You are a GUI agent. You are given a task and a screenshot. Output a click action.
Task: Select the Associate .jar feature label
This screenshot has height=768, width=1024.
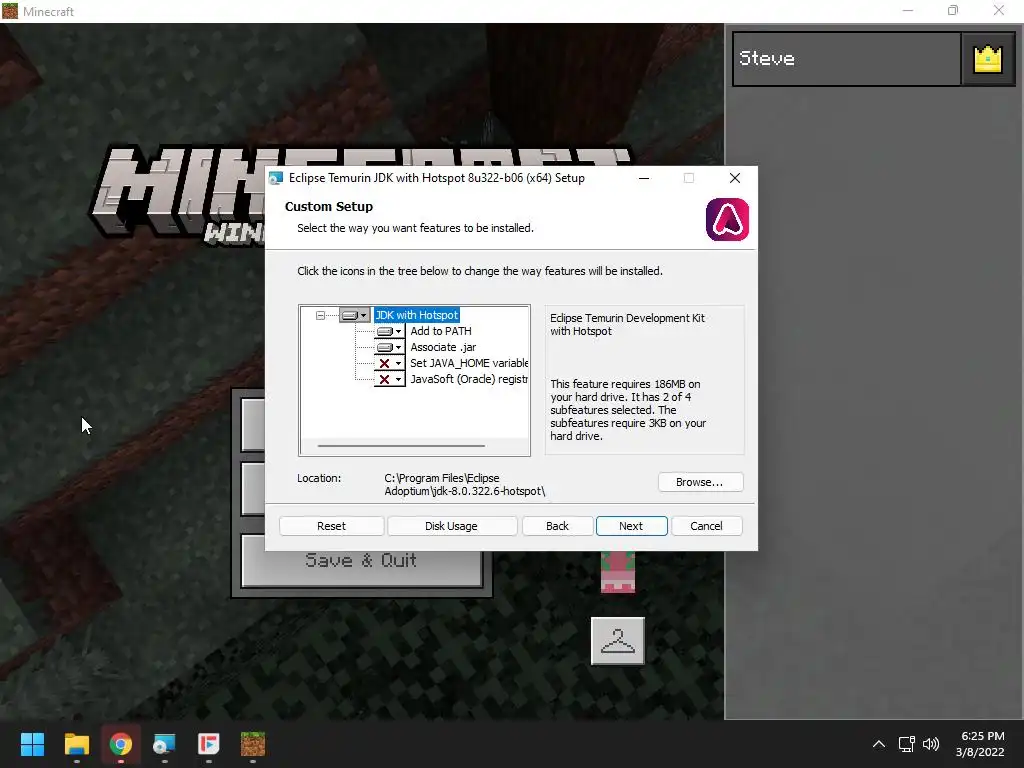coord(443,347)
